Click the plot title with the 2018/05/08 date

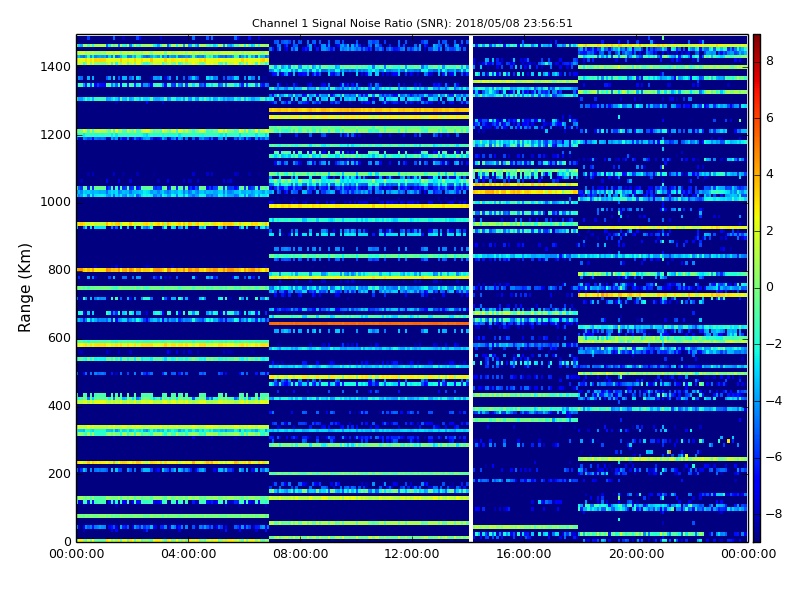pos(412,23)
